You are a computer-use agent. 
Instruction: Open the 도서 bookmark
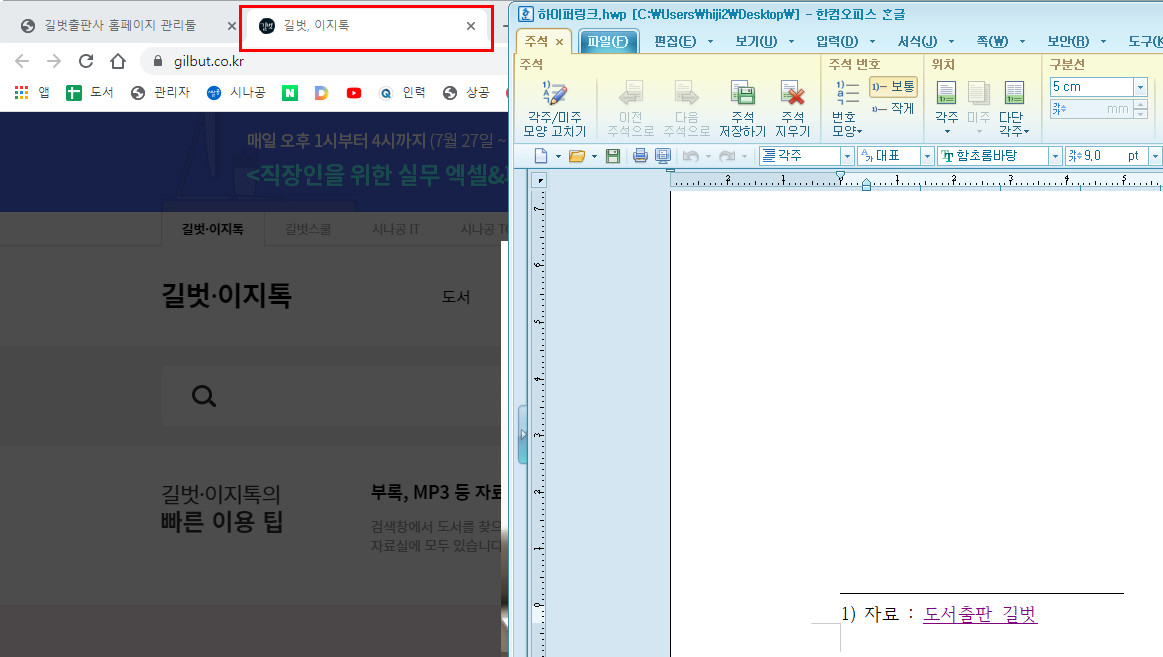tap(90, 93)
